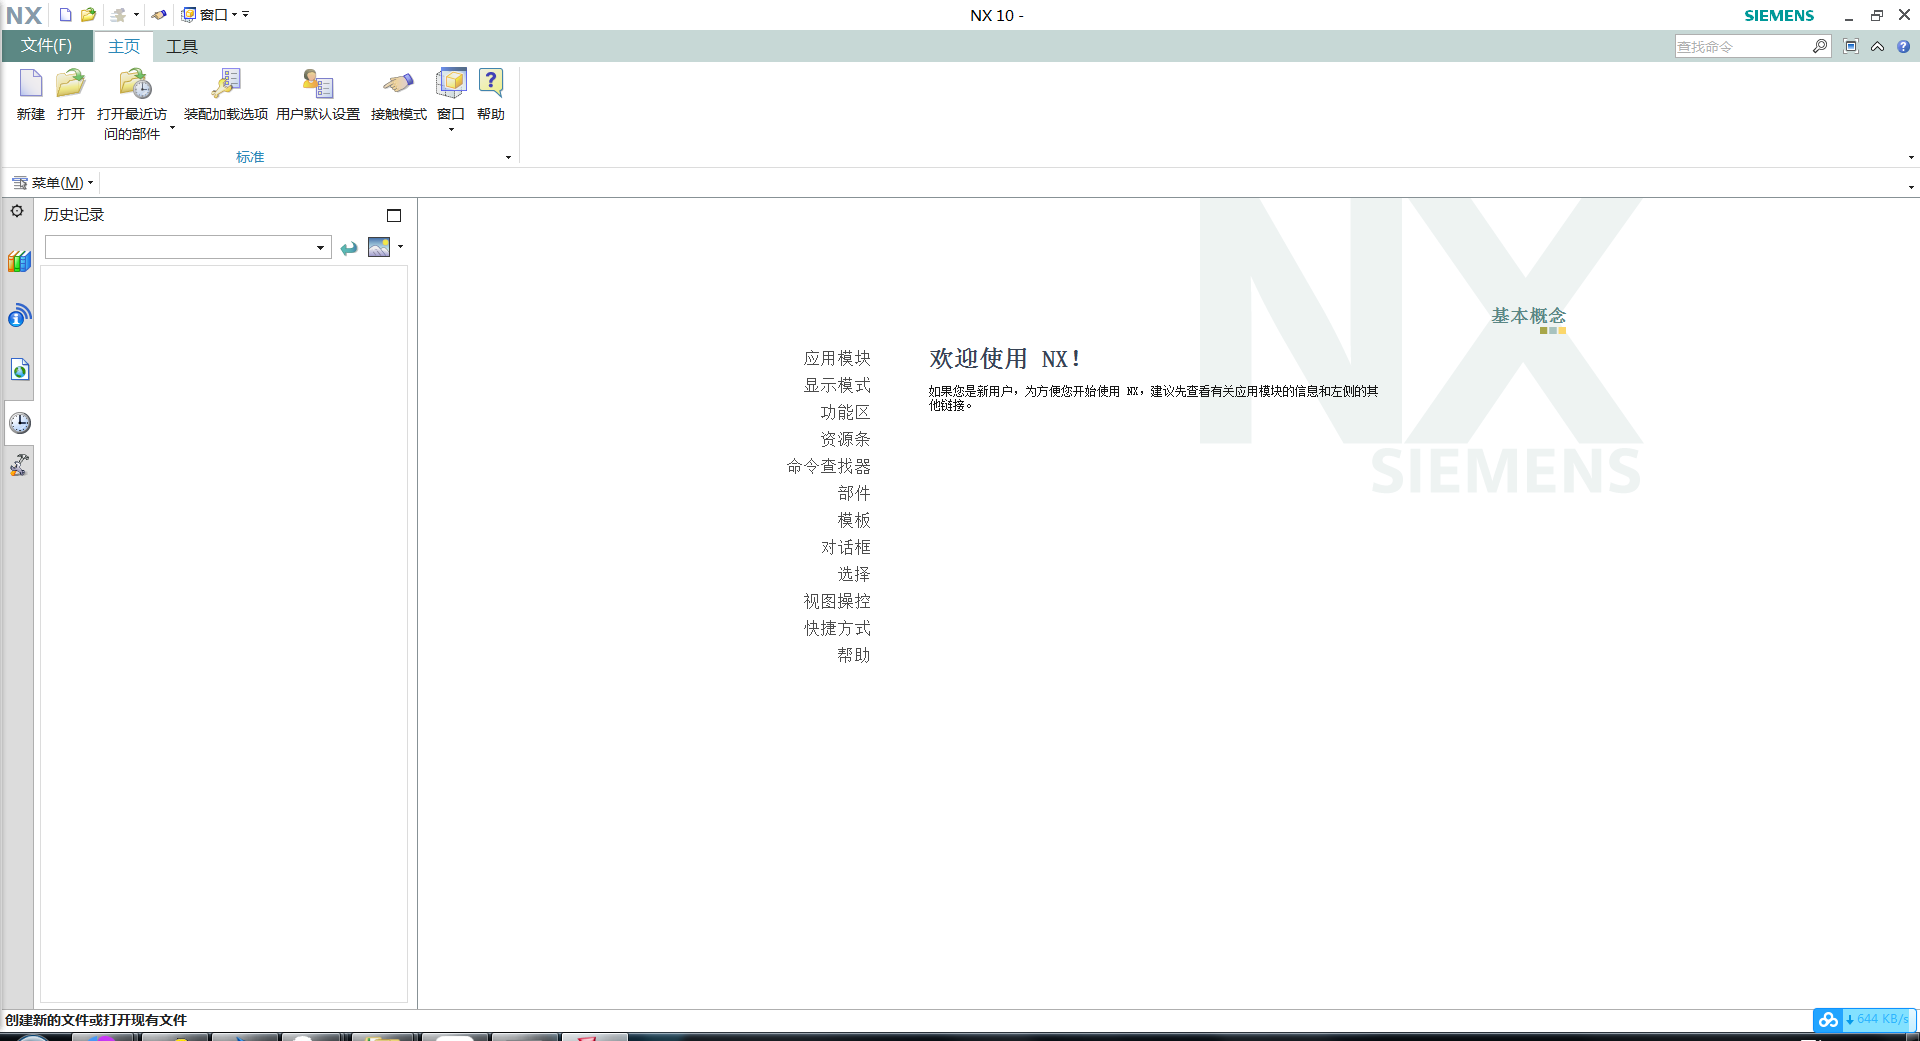Open ribbon options arrow at right edge

pyautogui.click(x=1911, y=157)
